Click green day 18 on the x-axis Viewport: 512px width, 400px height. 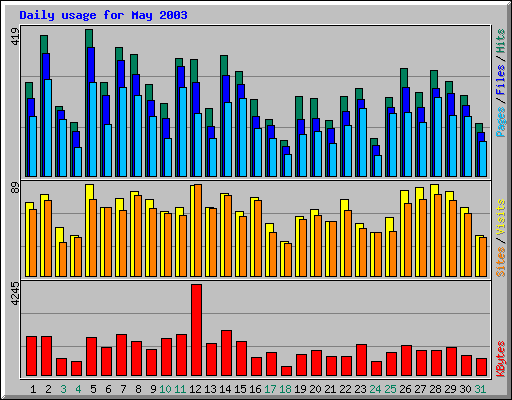[285, 389]
